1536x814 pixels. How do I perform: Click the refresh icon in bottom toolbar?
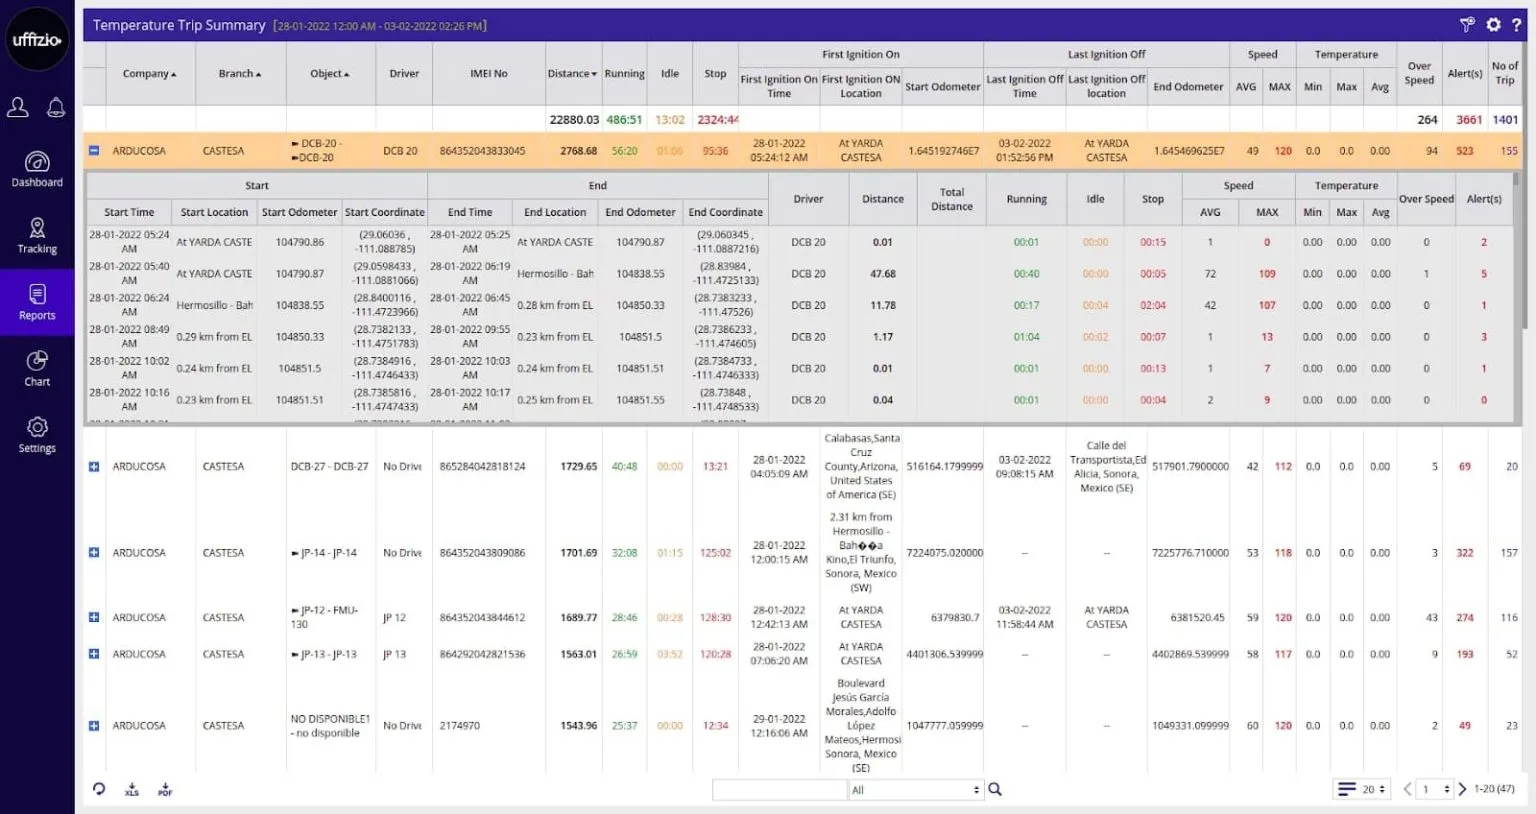click(x=99, y=789)
